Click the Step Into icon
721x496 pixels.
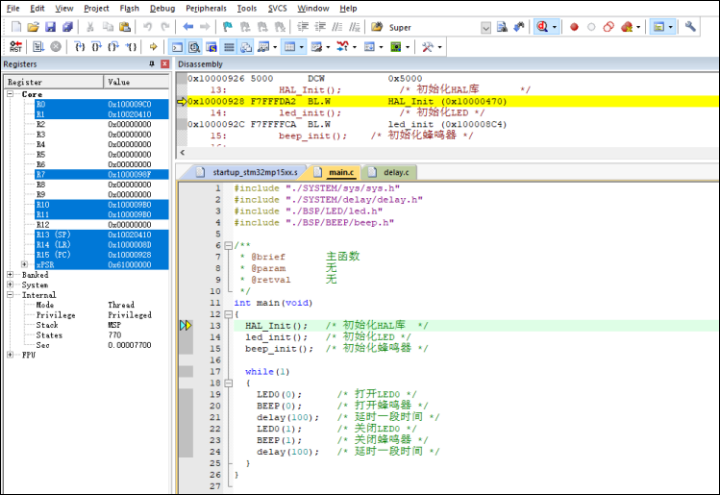click(80, 46)
